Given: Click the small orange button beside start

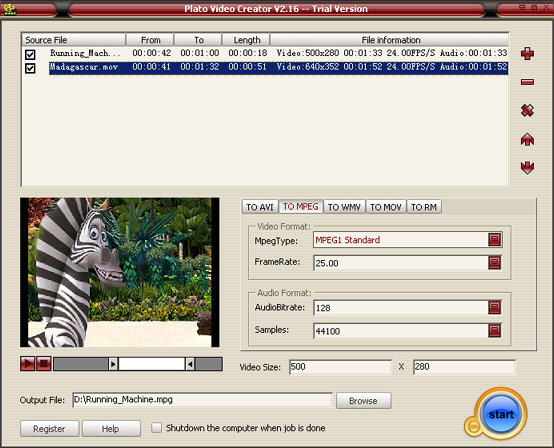Looking at the screenshot, I should tap(473, 426).
